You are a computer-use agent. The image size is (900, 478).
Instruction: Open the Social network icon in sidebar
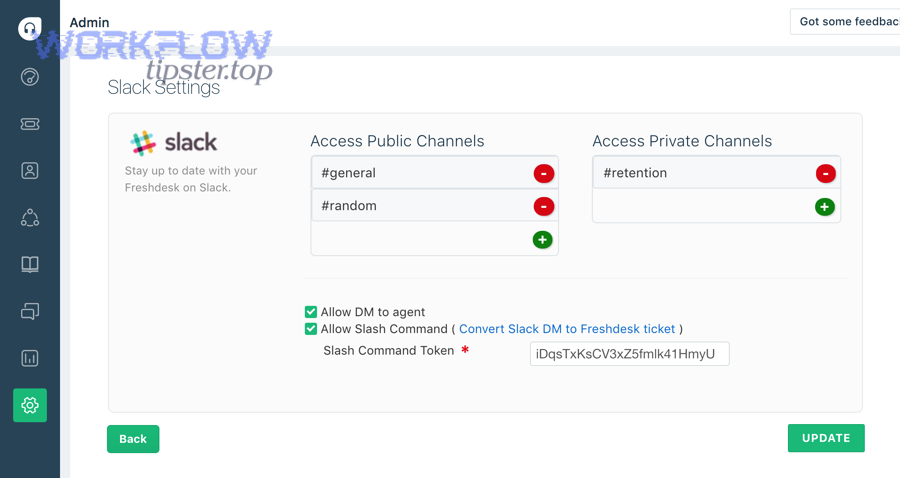coord(30,217)
